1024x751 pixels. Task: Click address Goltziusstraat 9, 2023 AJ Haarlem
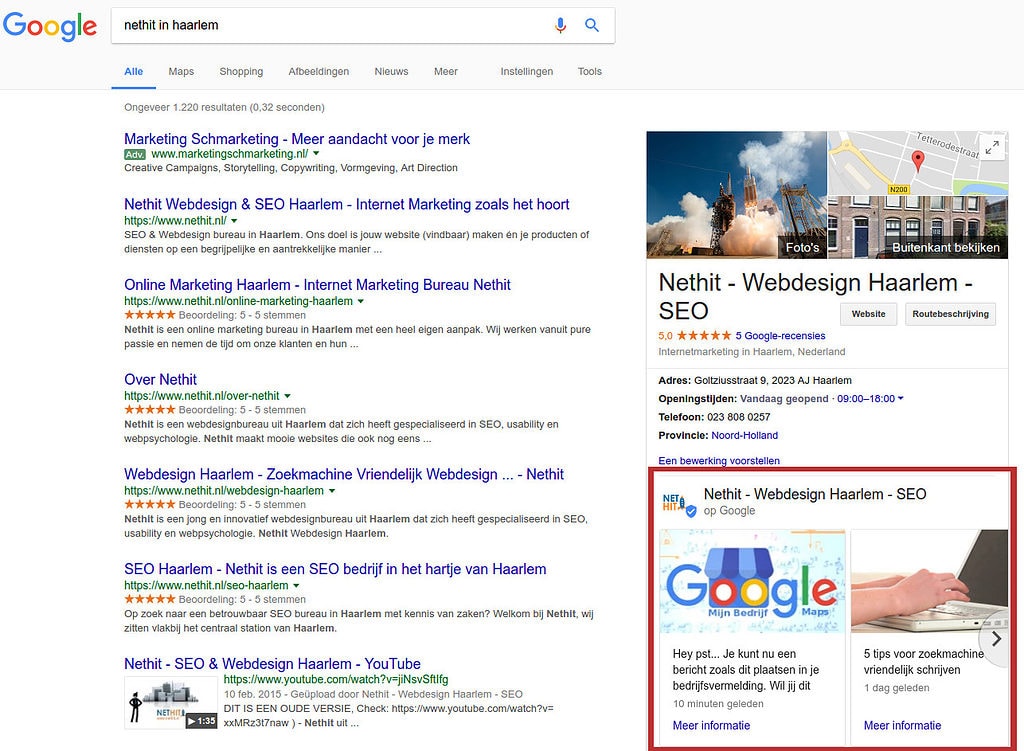point(773,380)
